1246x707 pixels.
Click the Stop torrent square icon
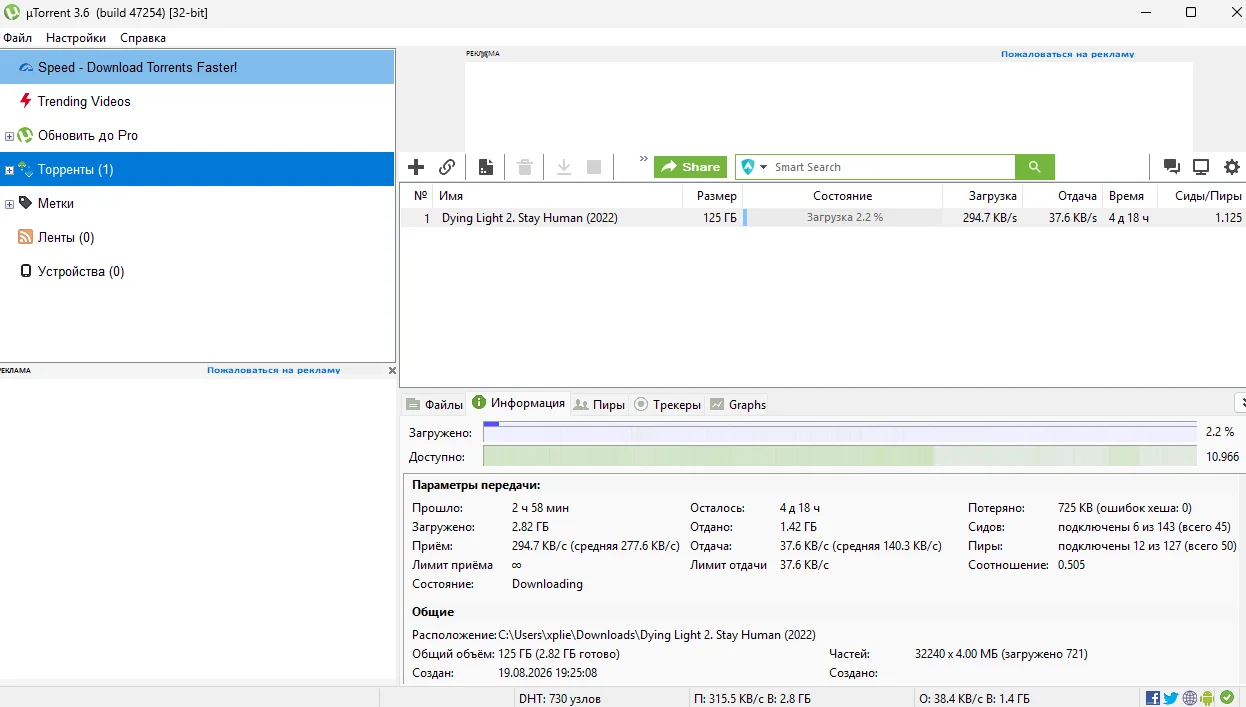tap(594, 167)
